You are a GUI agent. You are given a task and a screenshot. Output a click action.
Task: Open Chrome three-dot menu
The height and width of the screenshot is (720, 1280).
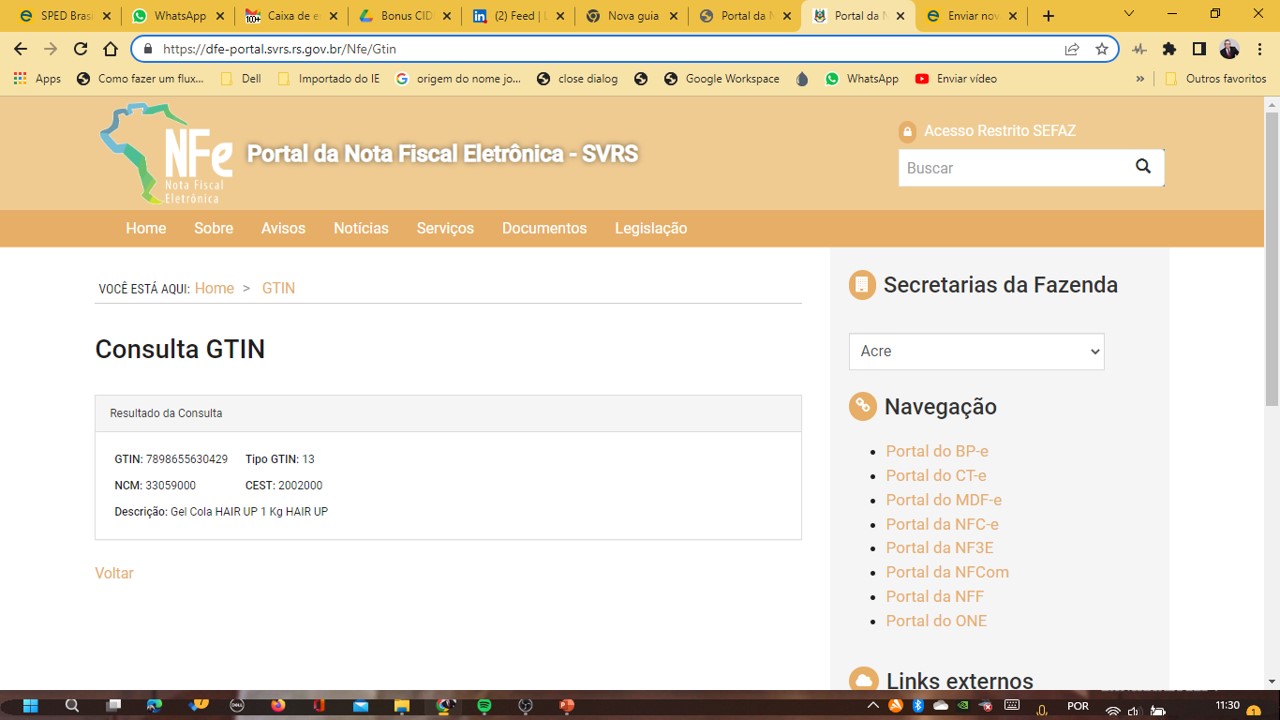tap(1259, 48)
